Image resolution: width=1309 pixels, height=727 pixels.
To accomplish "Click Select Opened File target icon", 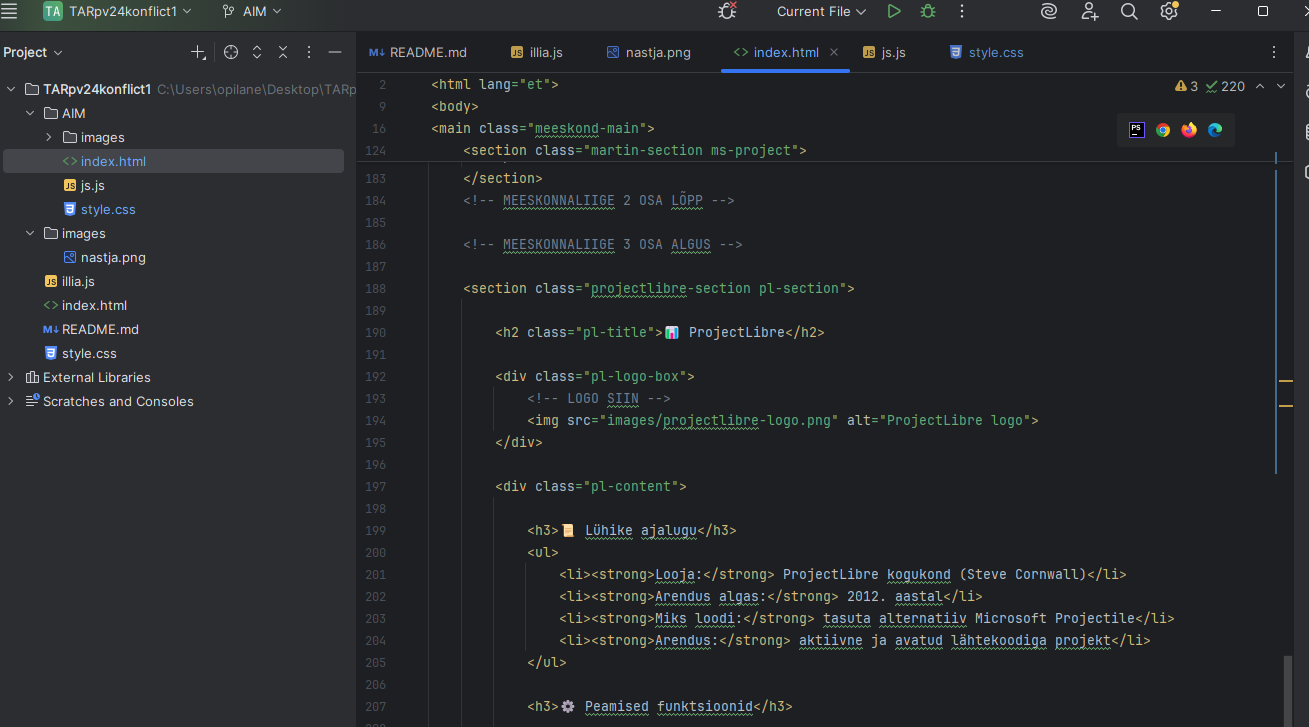I will click(231, 52).
